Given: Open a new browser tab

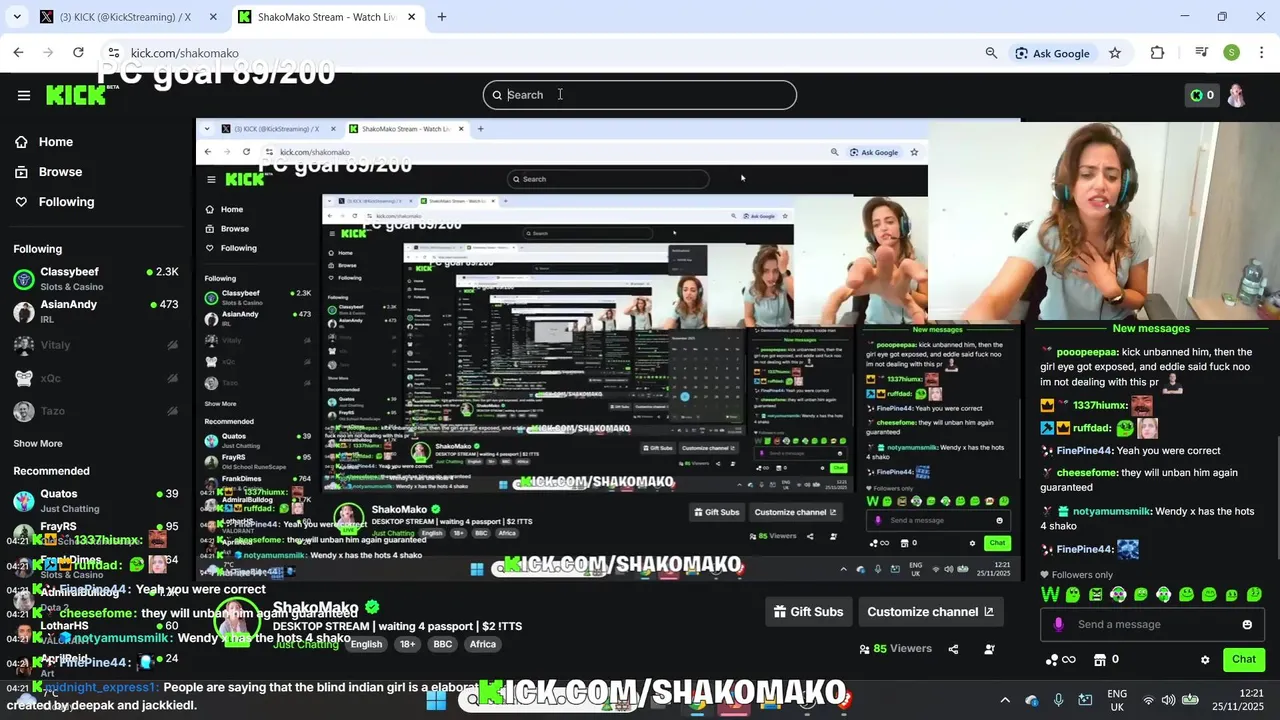Looking at the screenshot, I should pyautogui.click(x=441, y=17).
